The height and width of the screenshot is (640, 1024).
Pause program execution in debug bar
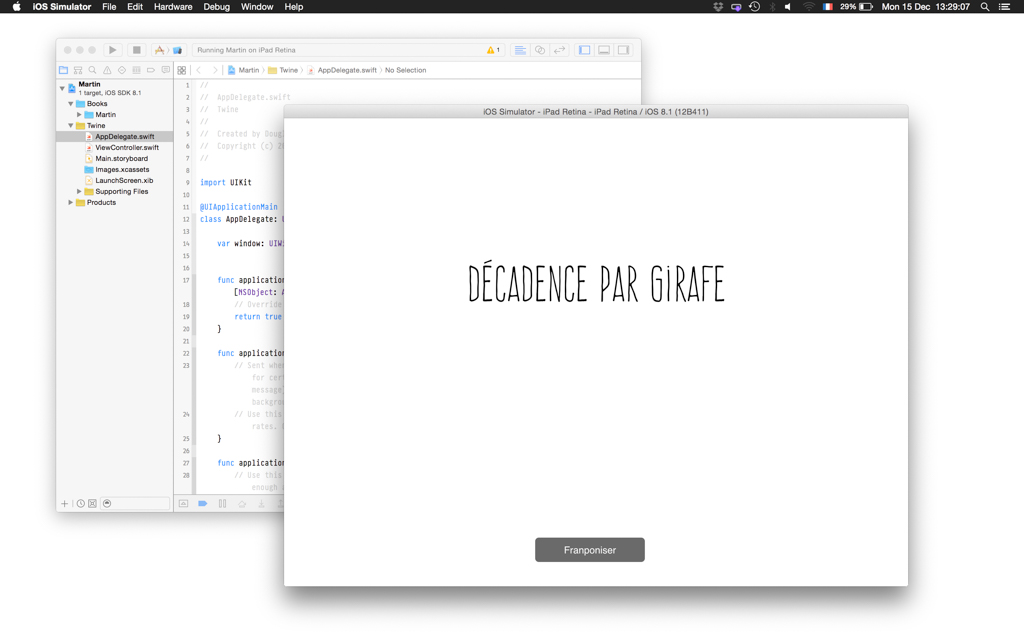tap(222, 504)
